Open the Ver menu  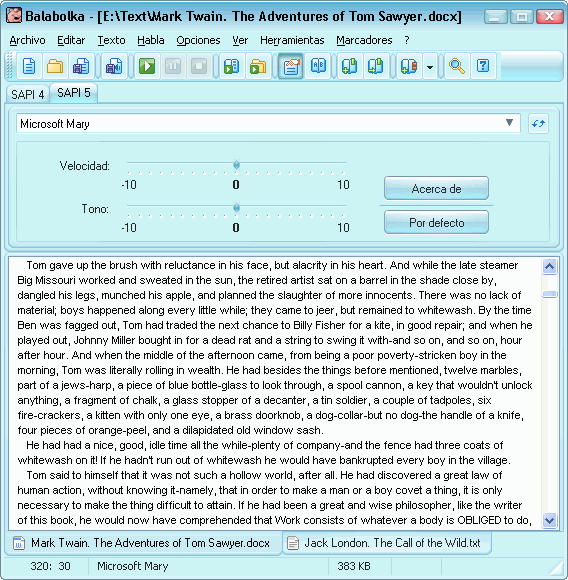240,40
